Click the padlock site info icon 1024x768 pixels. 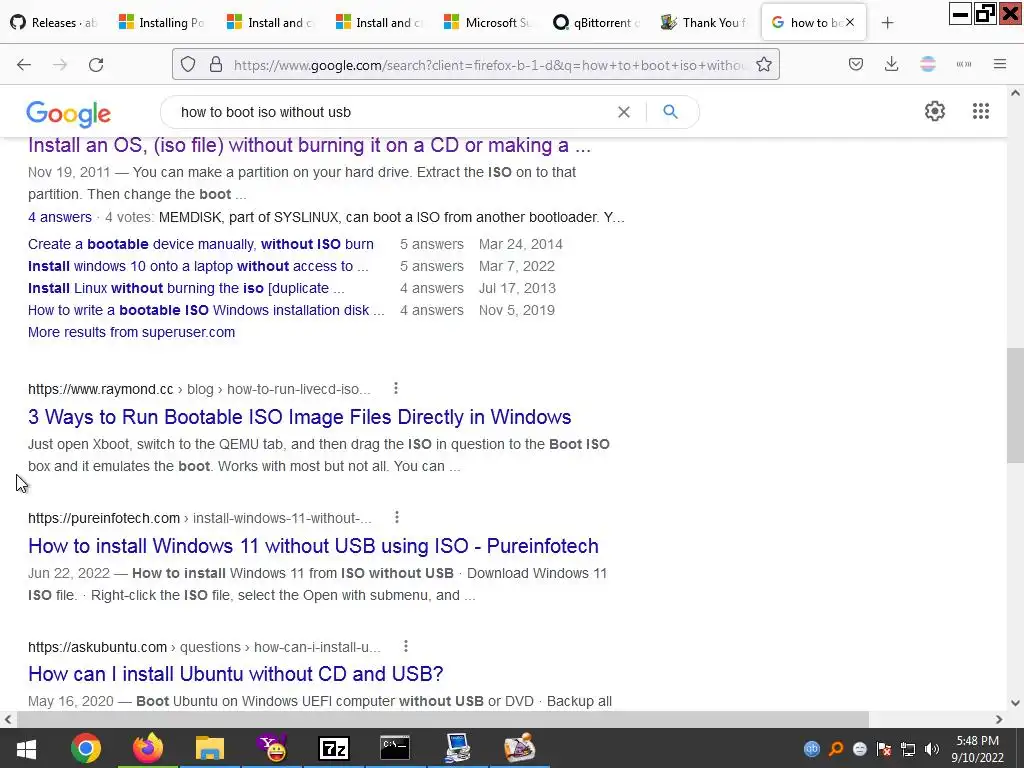(216, 64)
